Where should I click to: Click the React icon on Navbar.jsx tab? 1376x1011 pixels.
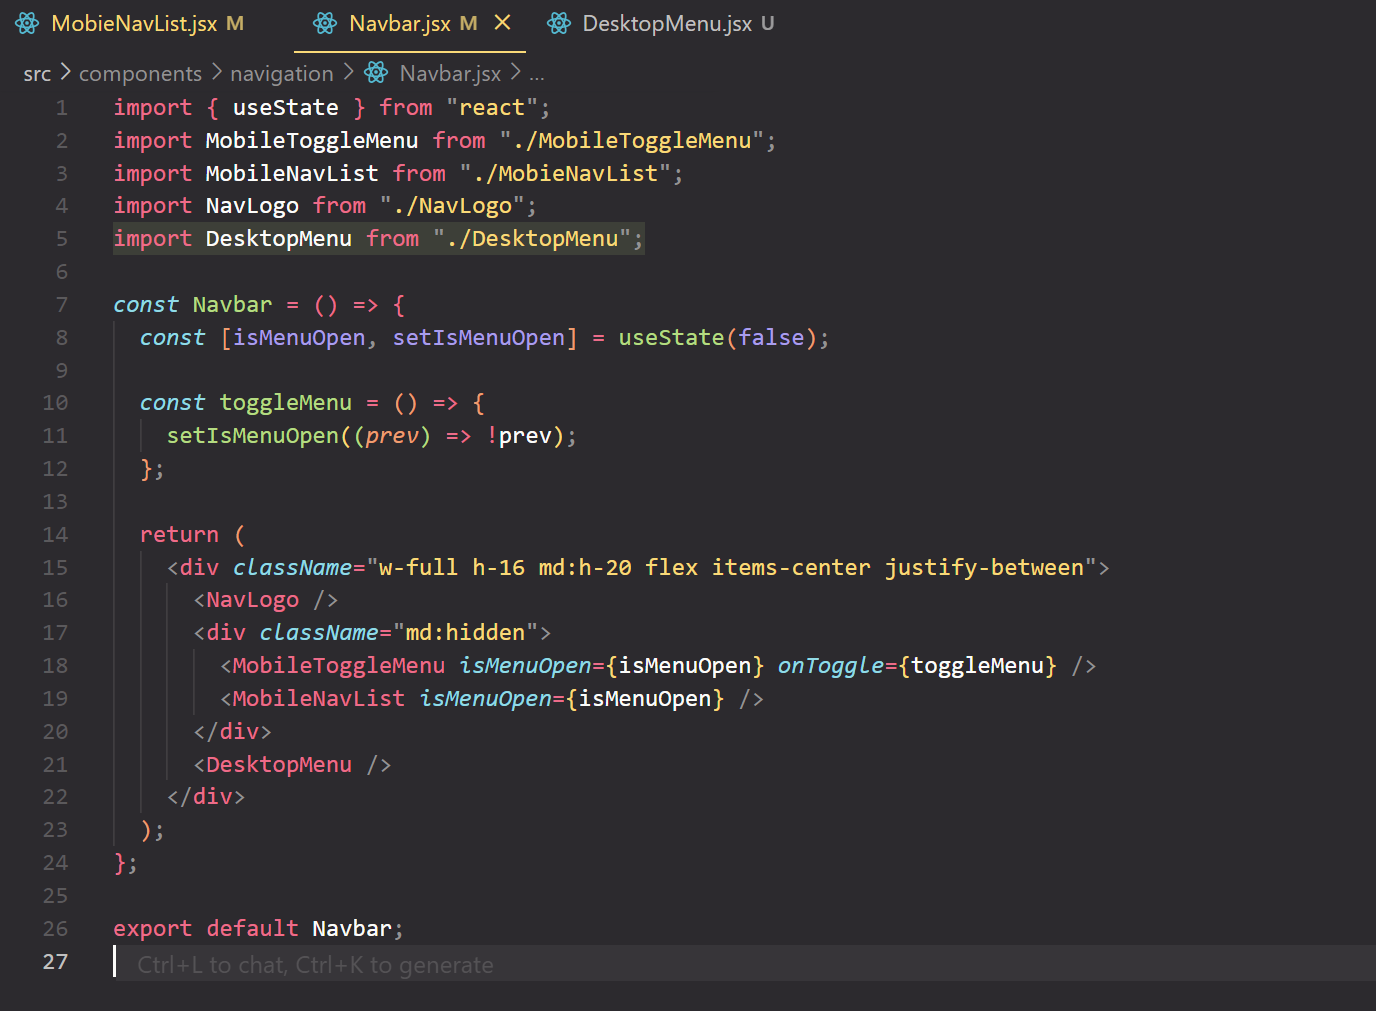325,23
